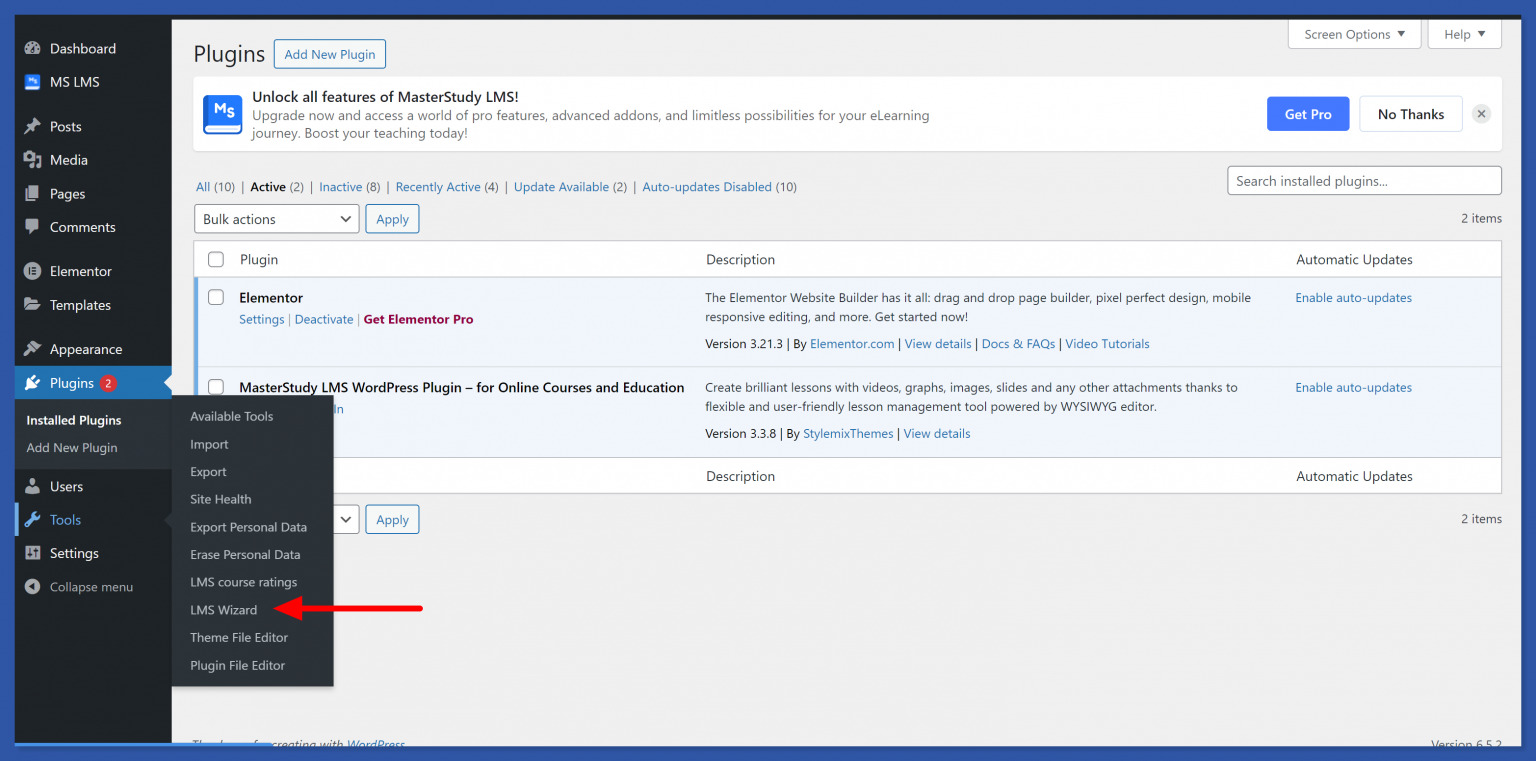Select the Elementor sidebar icon

click(34, 271)
